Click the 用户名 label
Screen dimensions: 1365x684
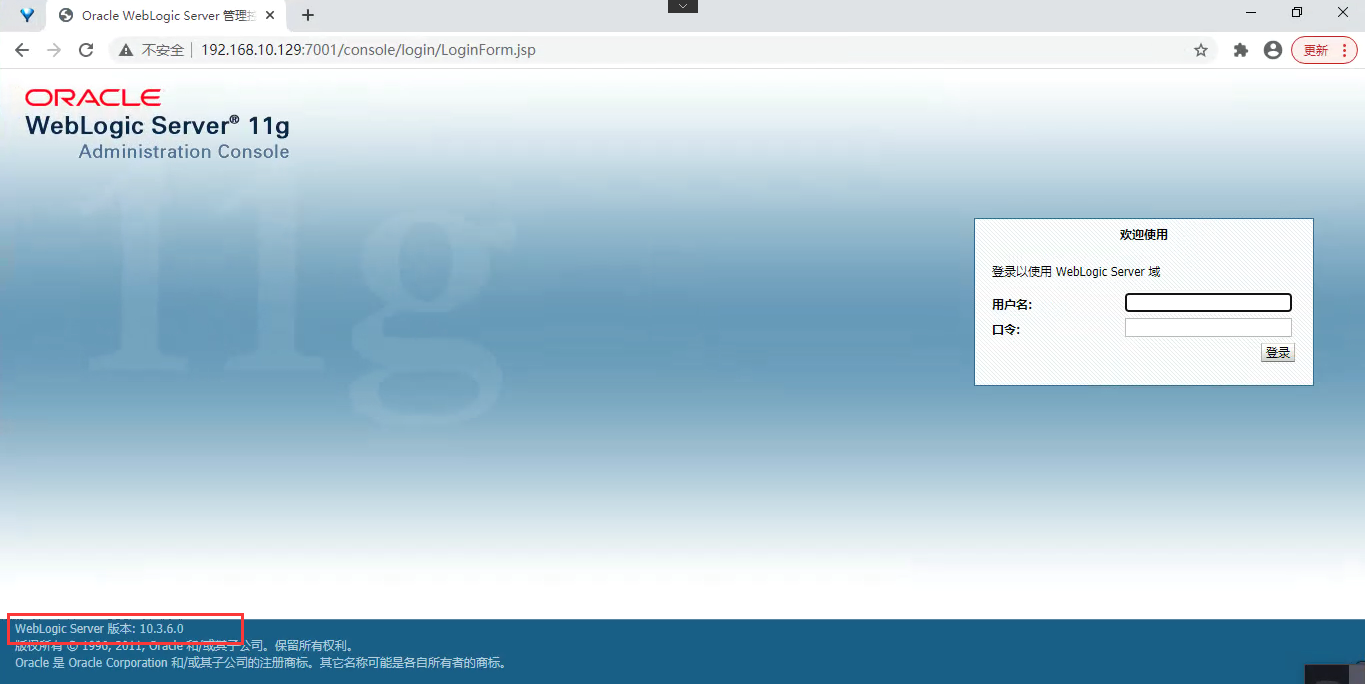(x=1012, y=305)
